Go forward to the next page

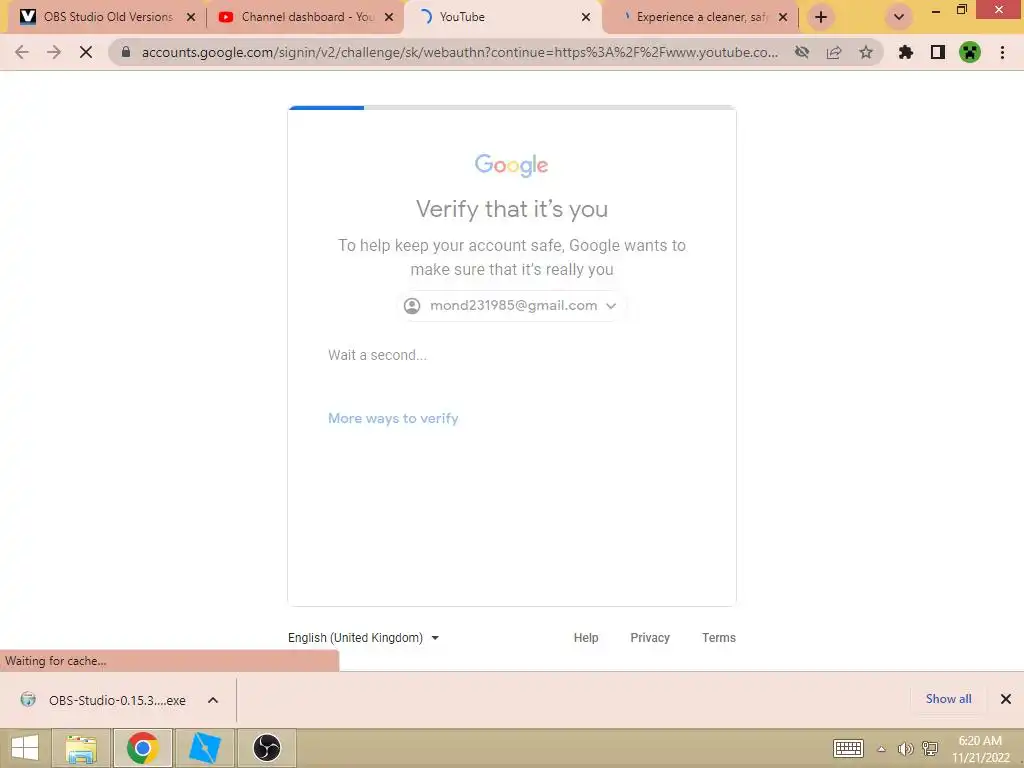pos(54,52)
